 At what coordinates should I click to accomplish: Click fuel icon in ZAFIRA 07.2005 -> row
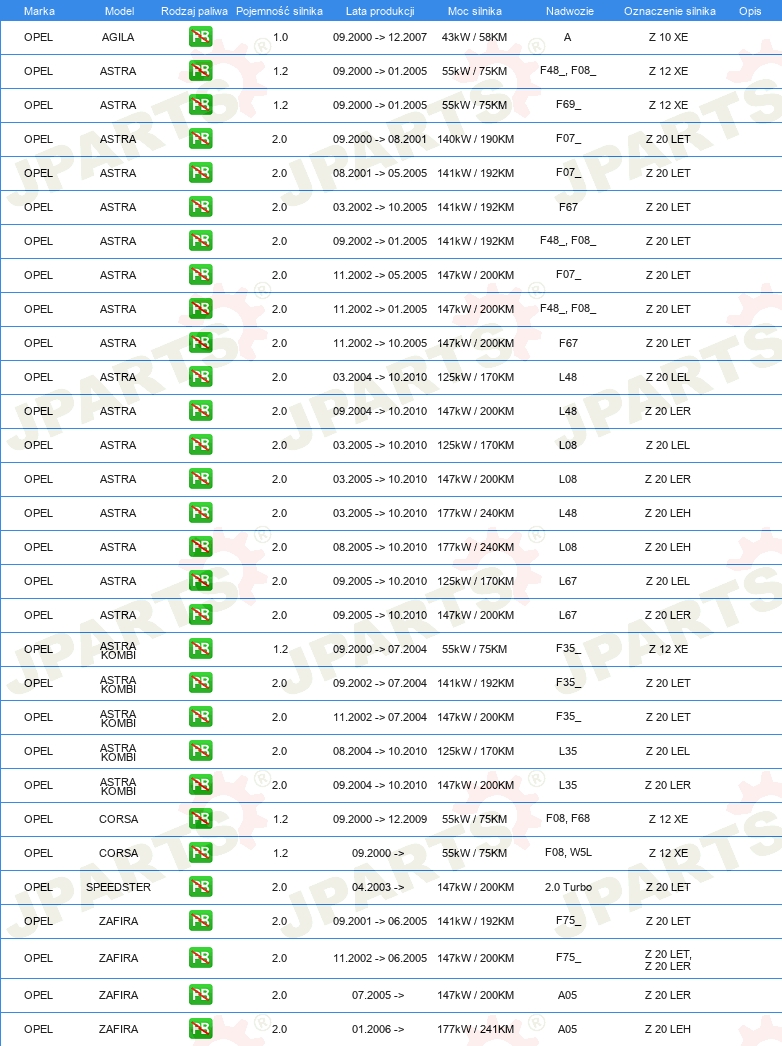coord(200,995)
